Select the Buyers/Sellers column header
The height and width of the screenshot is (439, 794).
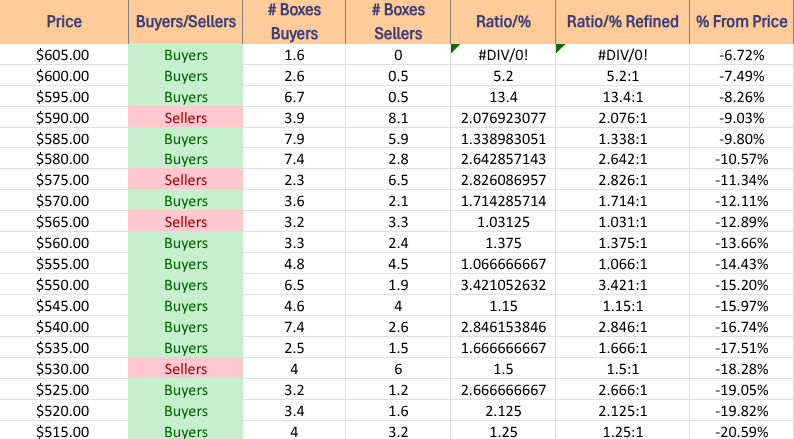(x=185, y=22)
